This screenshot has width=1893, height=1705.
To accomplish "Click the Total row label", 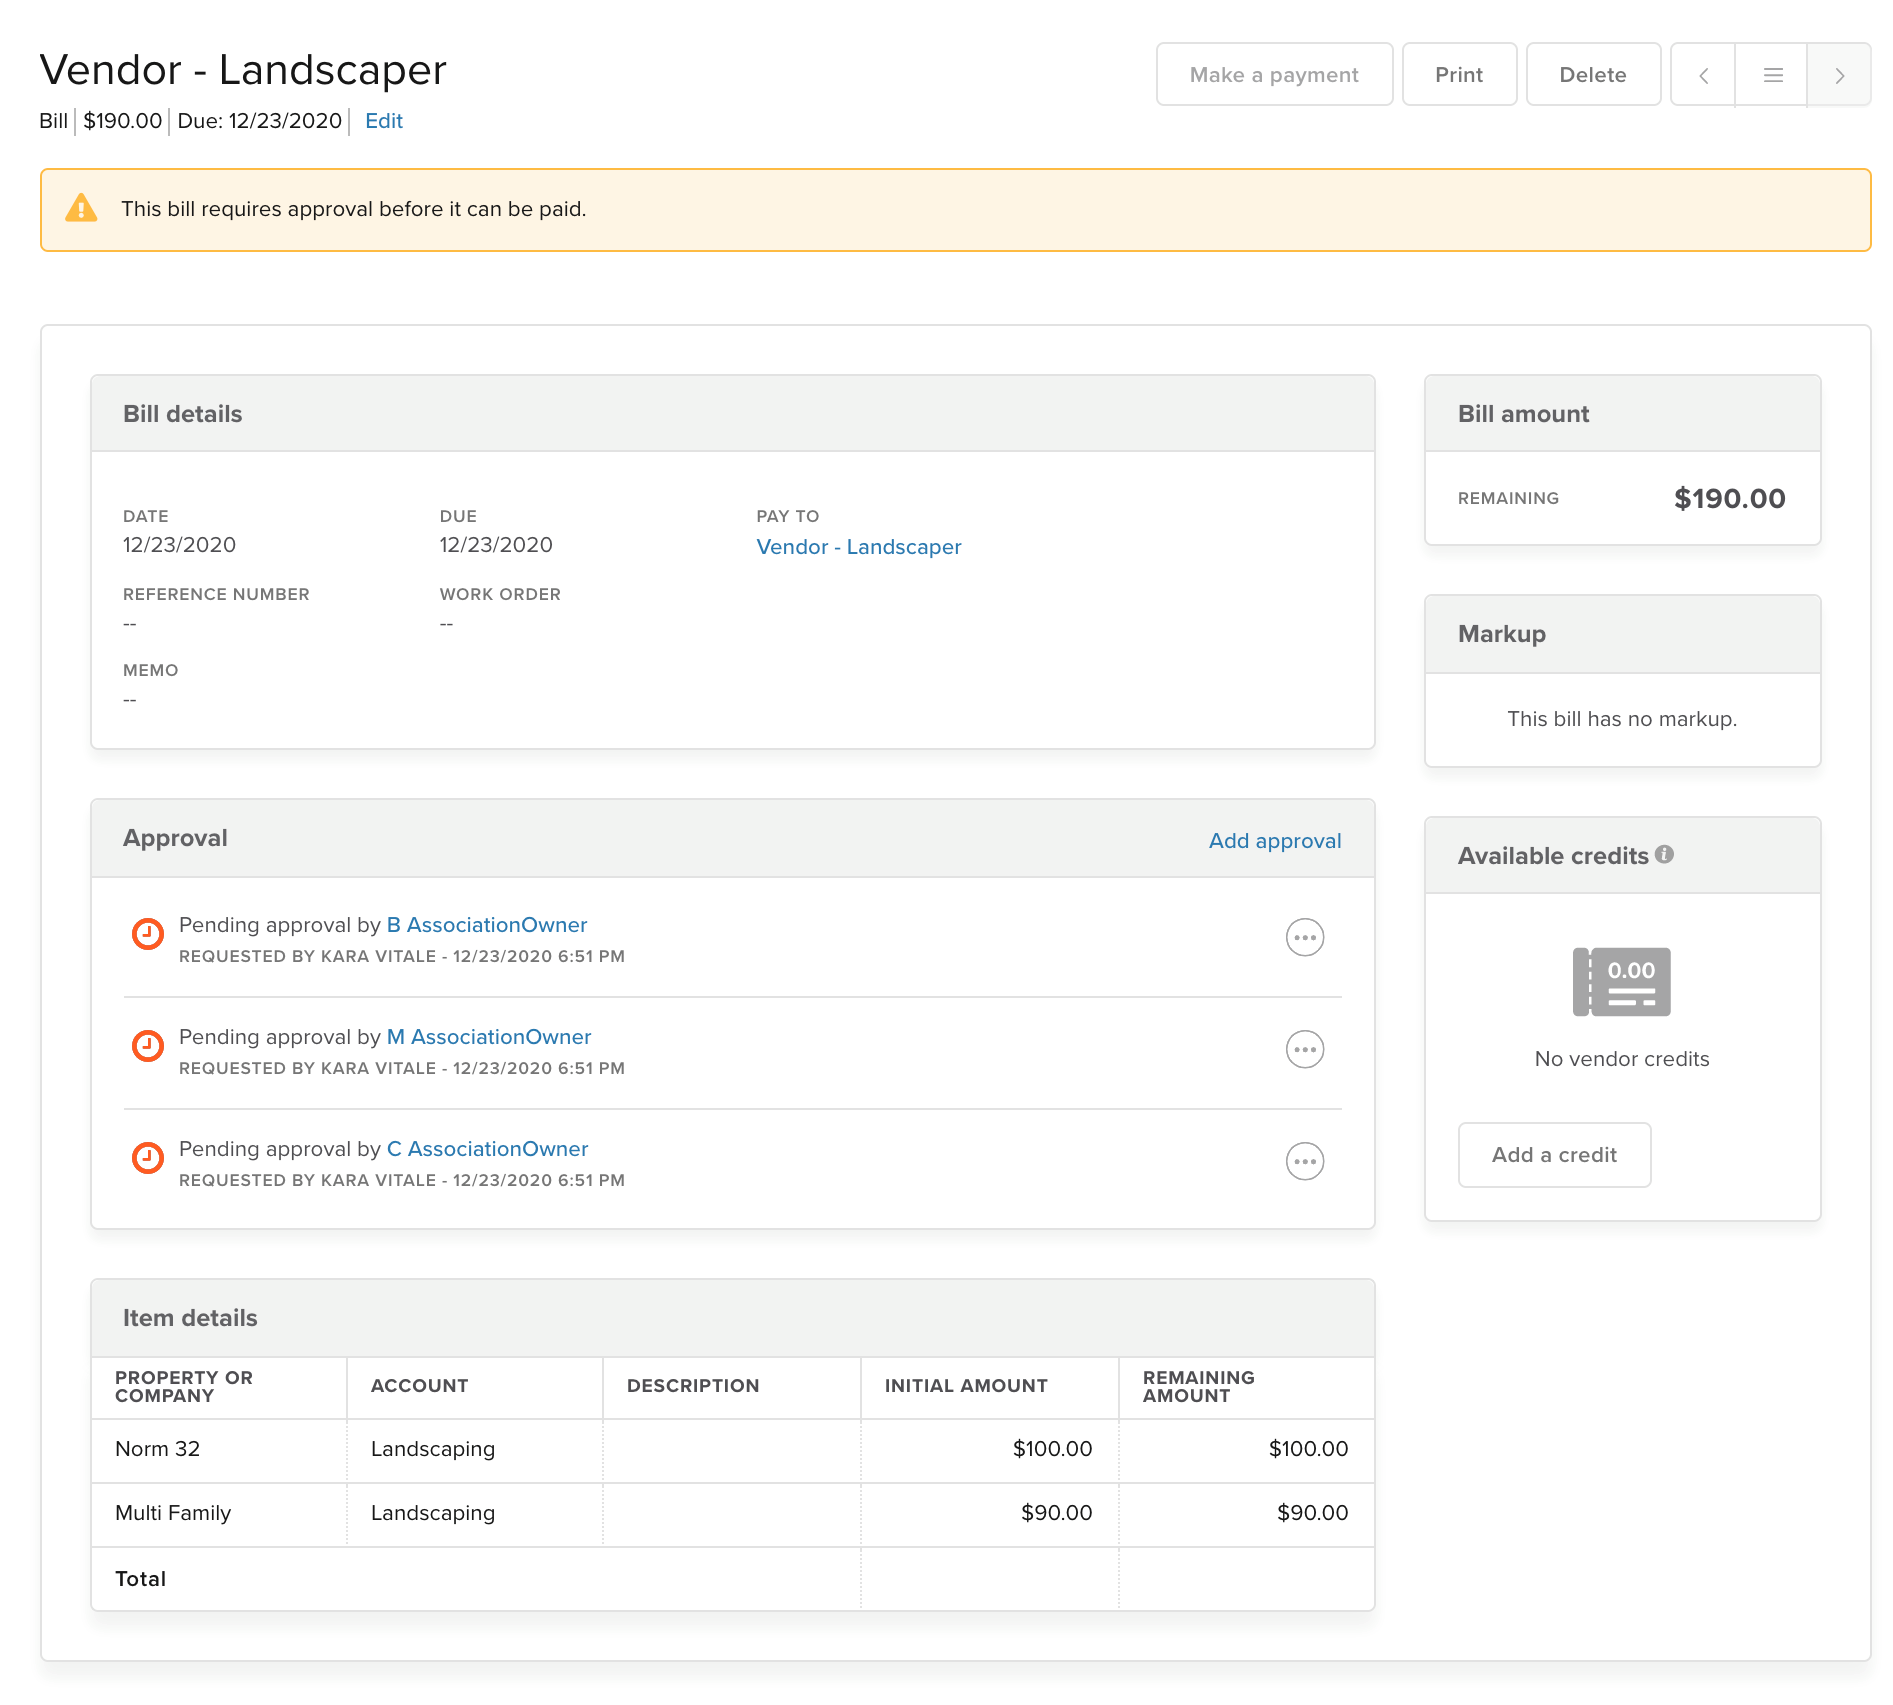I will (x=141, y=1579).
